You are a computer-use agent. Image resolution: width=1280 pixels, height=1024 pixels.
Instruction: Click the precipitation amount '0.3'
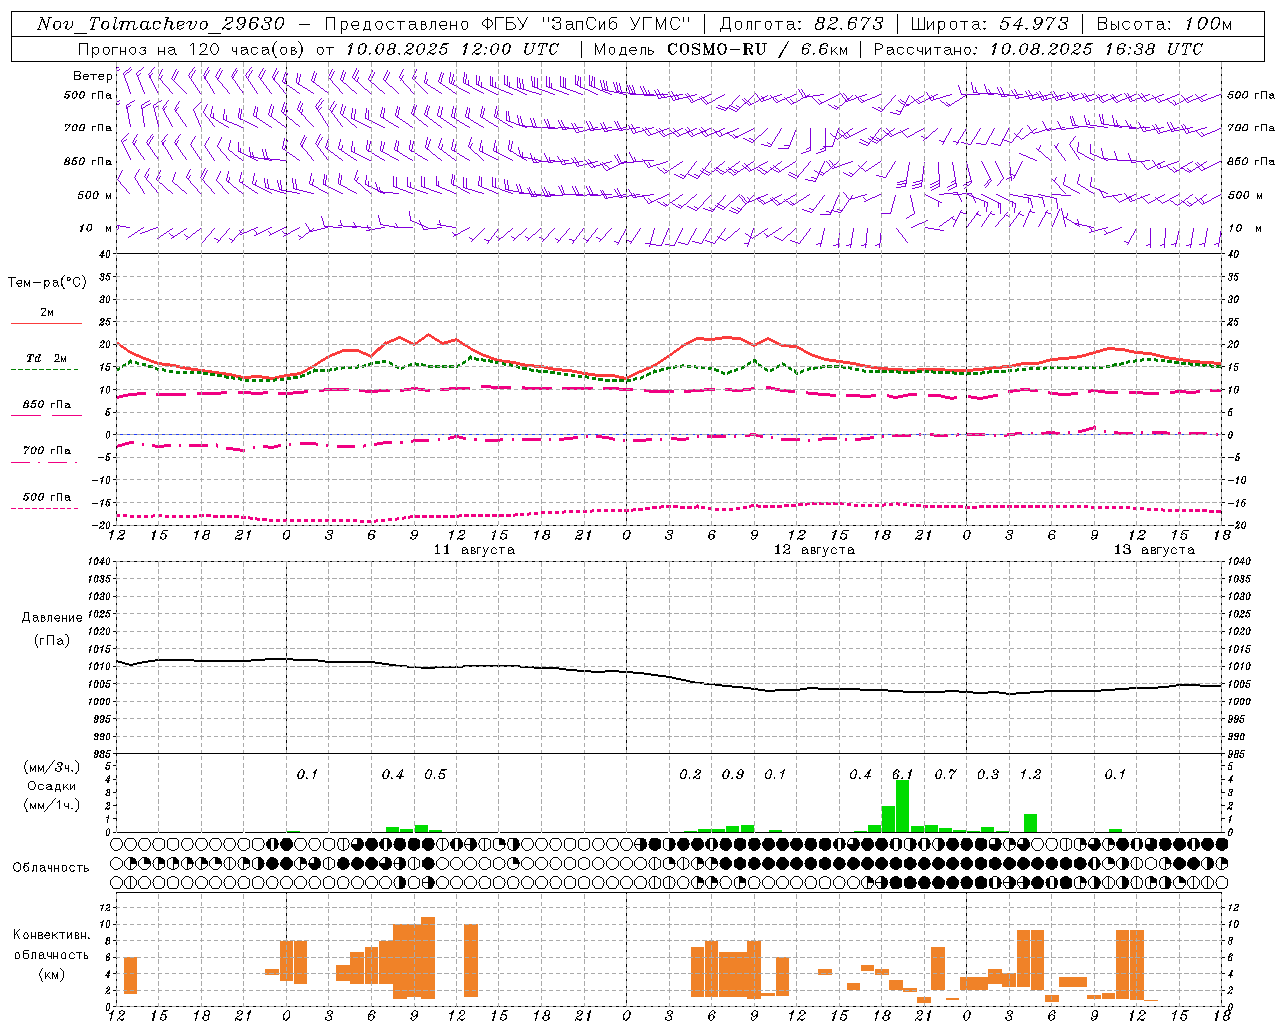(988, 774)
